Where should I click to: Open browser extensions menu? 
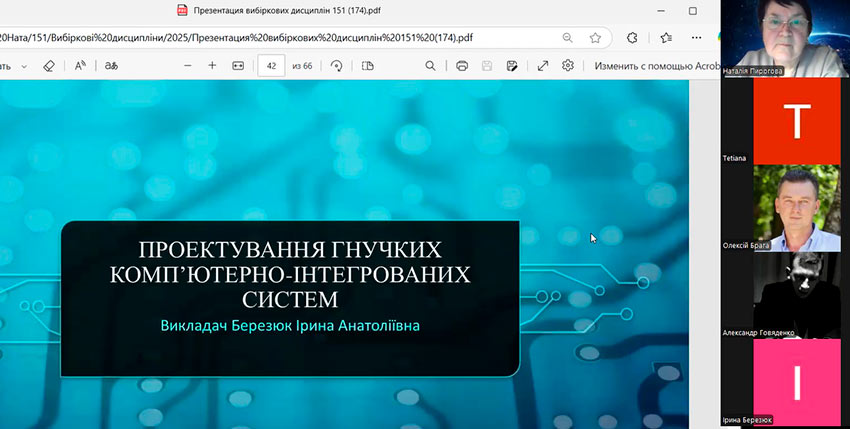tap(632, 37)
